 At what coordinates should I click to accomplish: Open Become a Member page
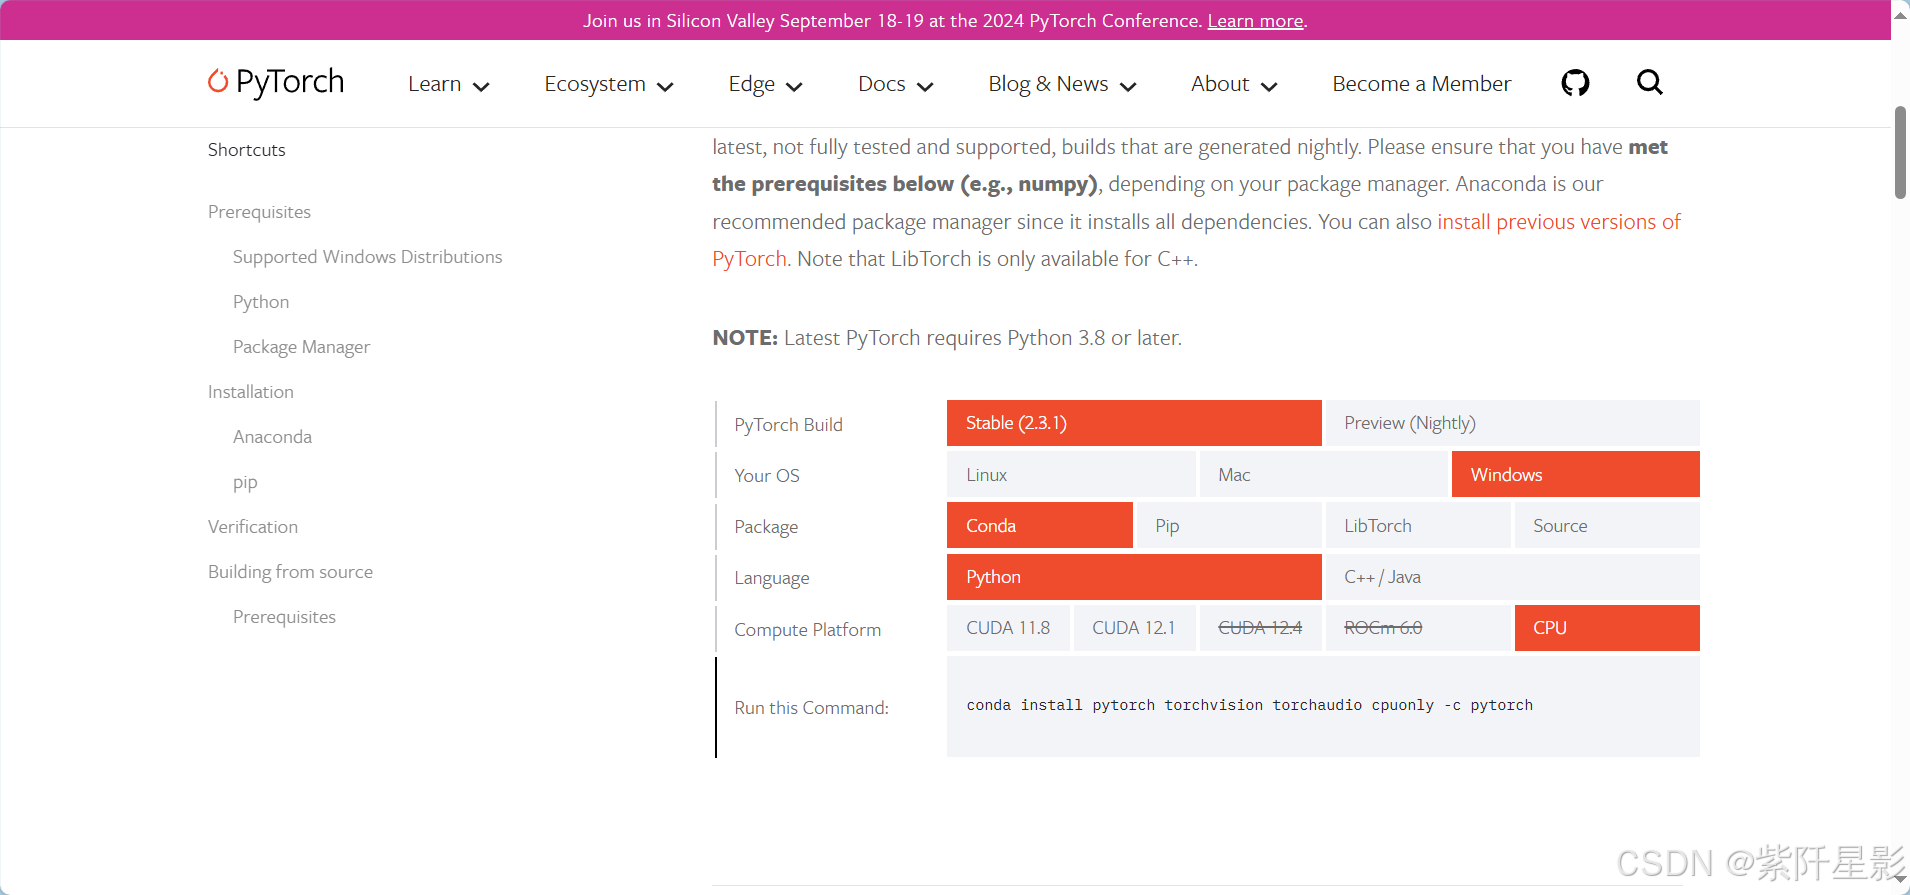(1421, 84)
